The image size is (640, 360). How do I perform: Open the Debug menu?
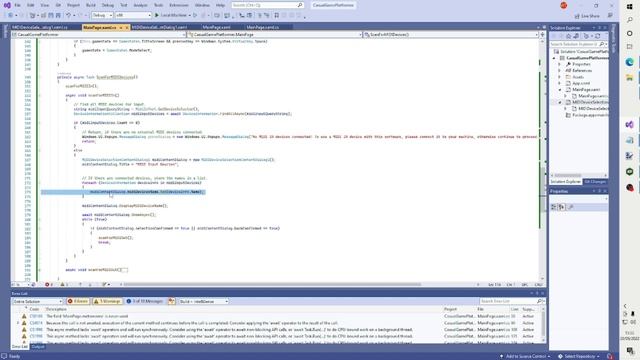click(x=108, y=5)
